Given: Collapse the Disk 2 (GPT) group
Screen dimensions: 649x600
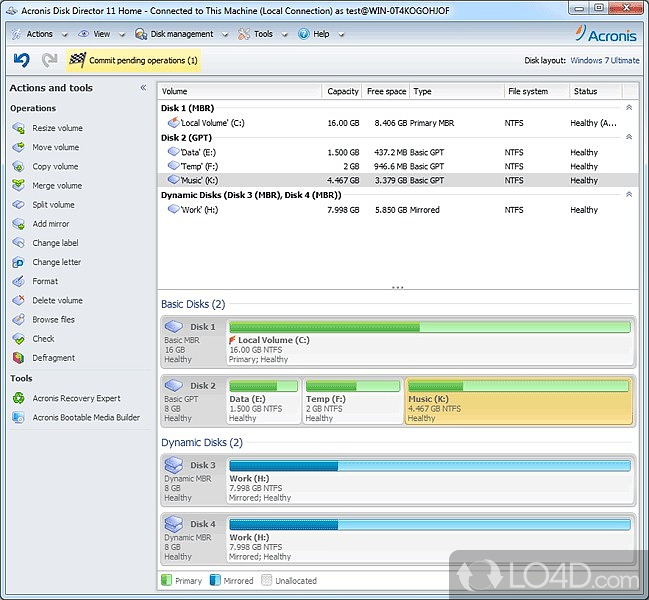Looking at the screenshot, I should coord(629,137).
